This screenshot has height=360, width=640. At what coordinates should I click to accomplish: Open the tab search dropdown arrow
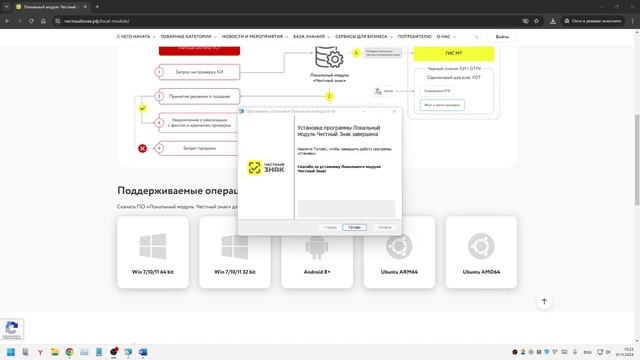click(x=7, y=7)
